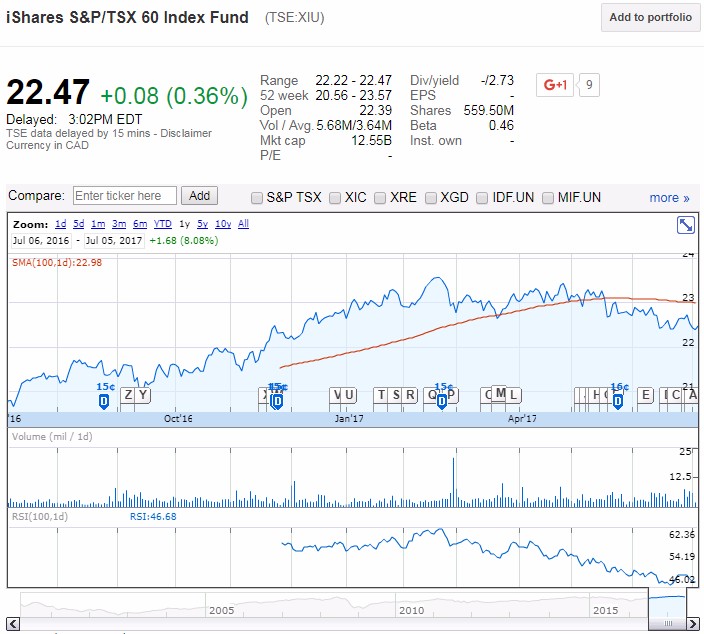Click the 2005 area on overview timeline

coord(221,610)
